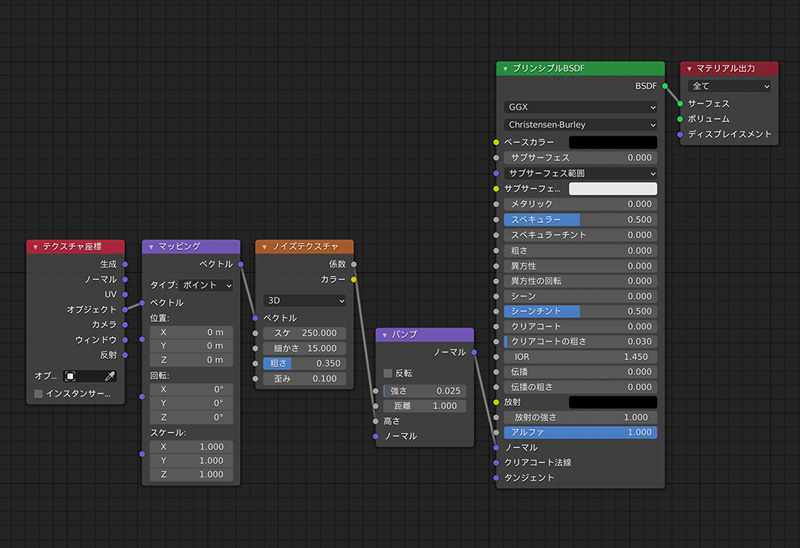Click the yellow カラー output socket on Noise Texture
Screen dimensions: 800x548
[354, 279]
